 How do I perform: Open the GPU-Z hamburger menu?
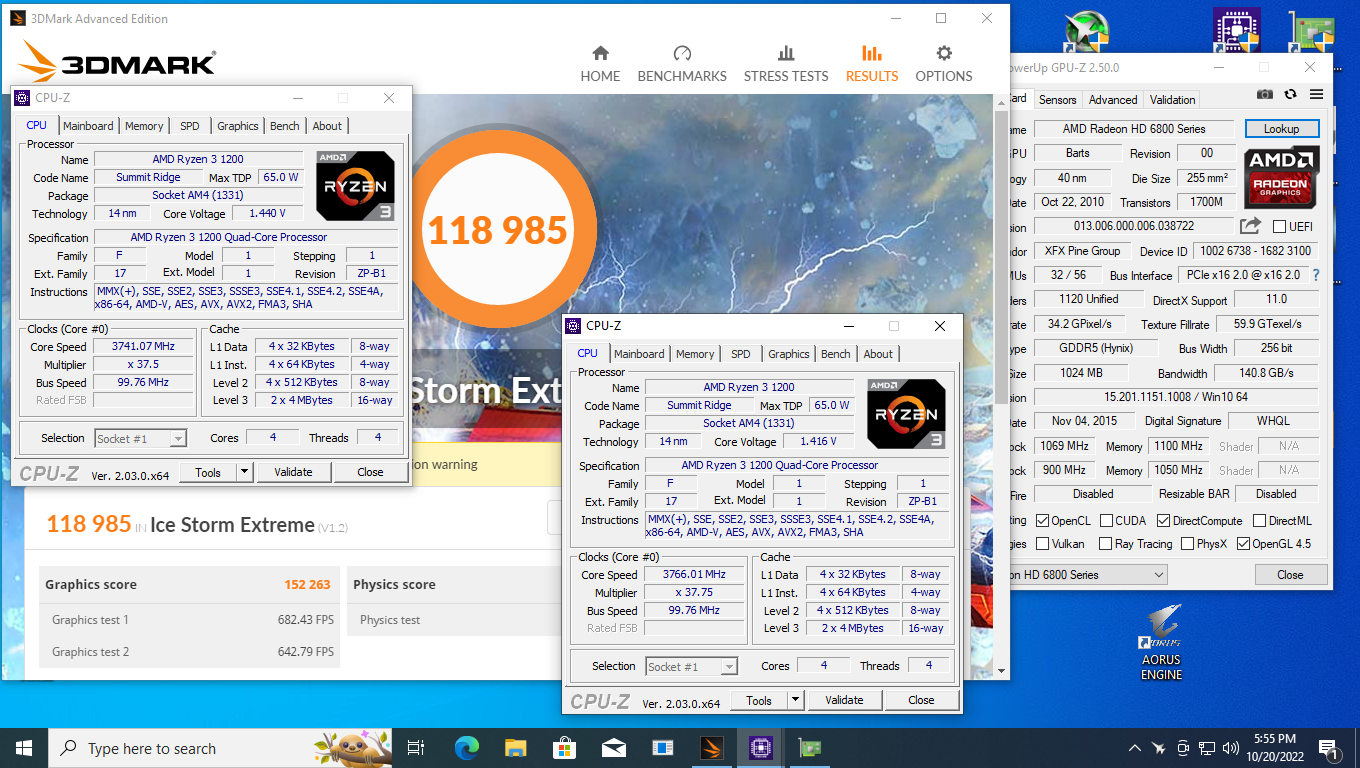[x=1316, y=94]
